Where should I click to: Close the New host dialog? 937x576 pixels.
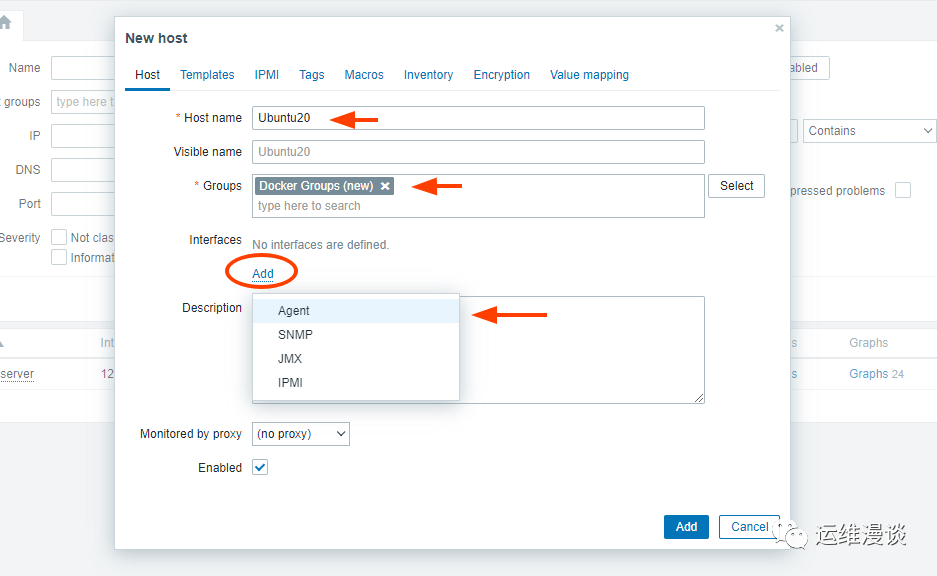coord(779,29)
